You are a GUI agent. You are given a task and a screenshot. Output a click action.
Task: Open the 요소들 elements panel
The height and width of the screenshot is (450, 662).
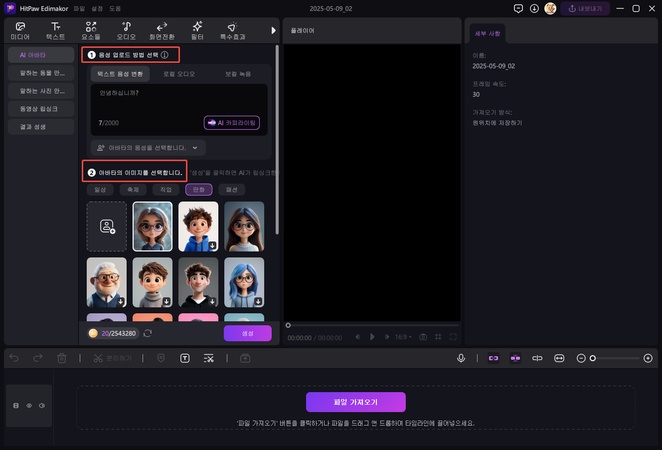(x=91, y=31)
